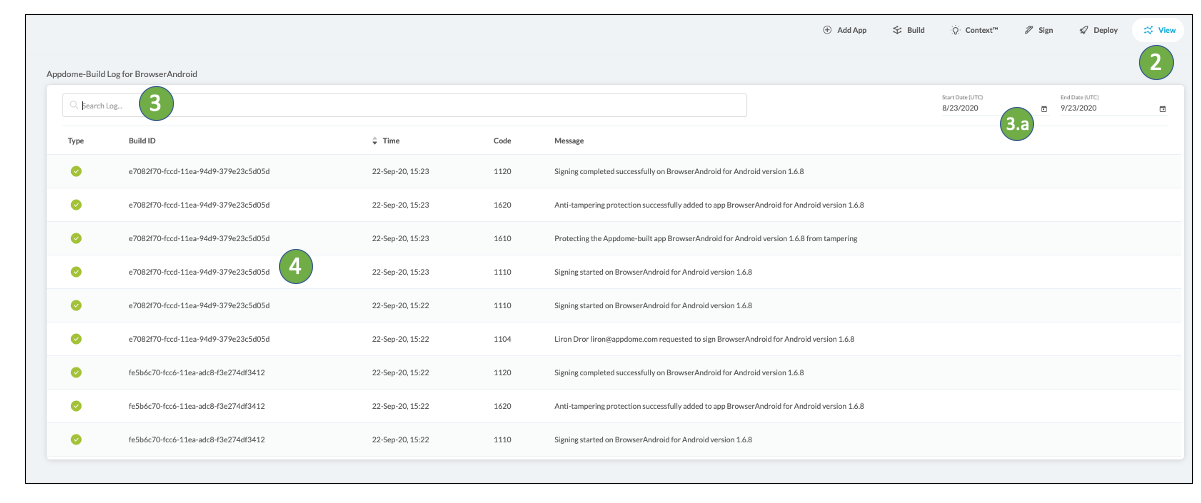Click the Message column header
The height and width of the screenshot is (503, 1201).
click(569, 141)
